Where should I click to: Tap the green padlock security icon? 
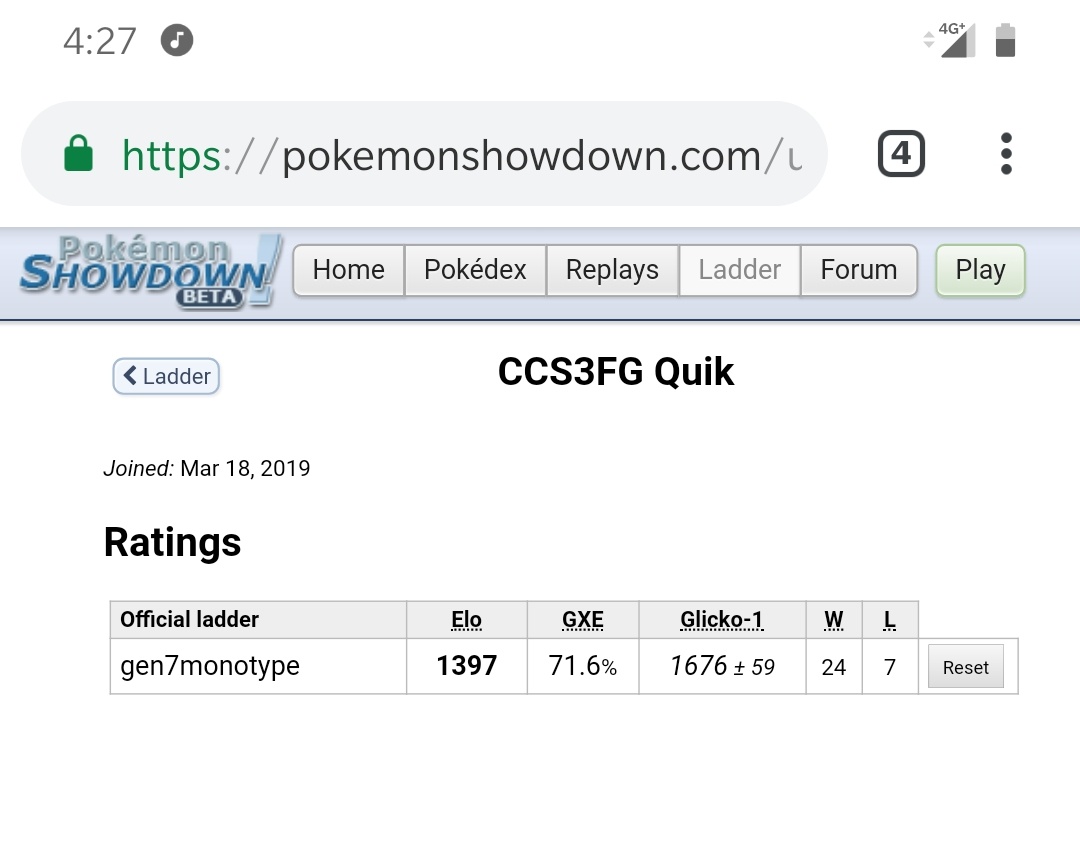(x=79, y=153)
